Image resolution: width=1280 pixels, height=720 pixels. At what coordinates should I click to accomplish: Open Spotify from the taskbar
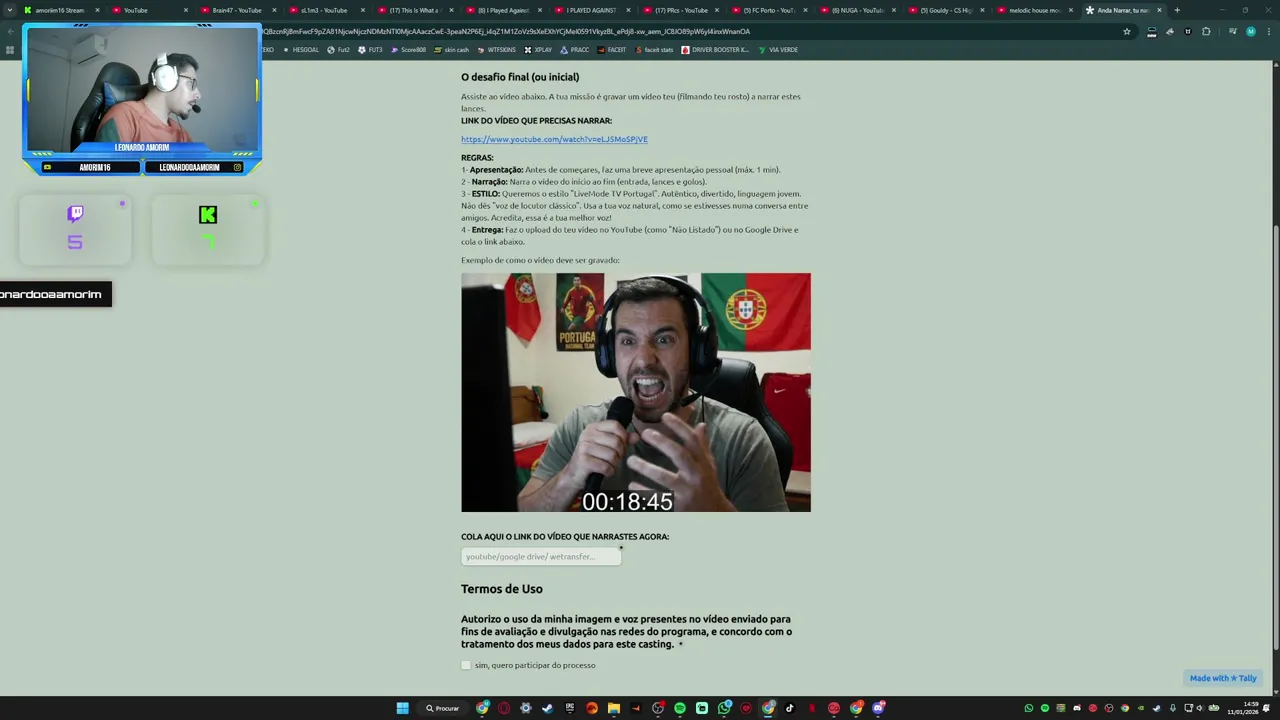680,708
